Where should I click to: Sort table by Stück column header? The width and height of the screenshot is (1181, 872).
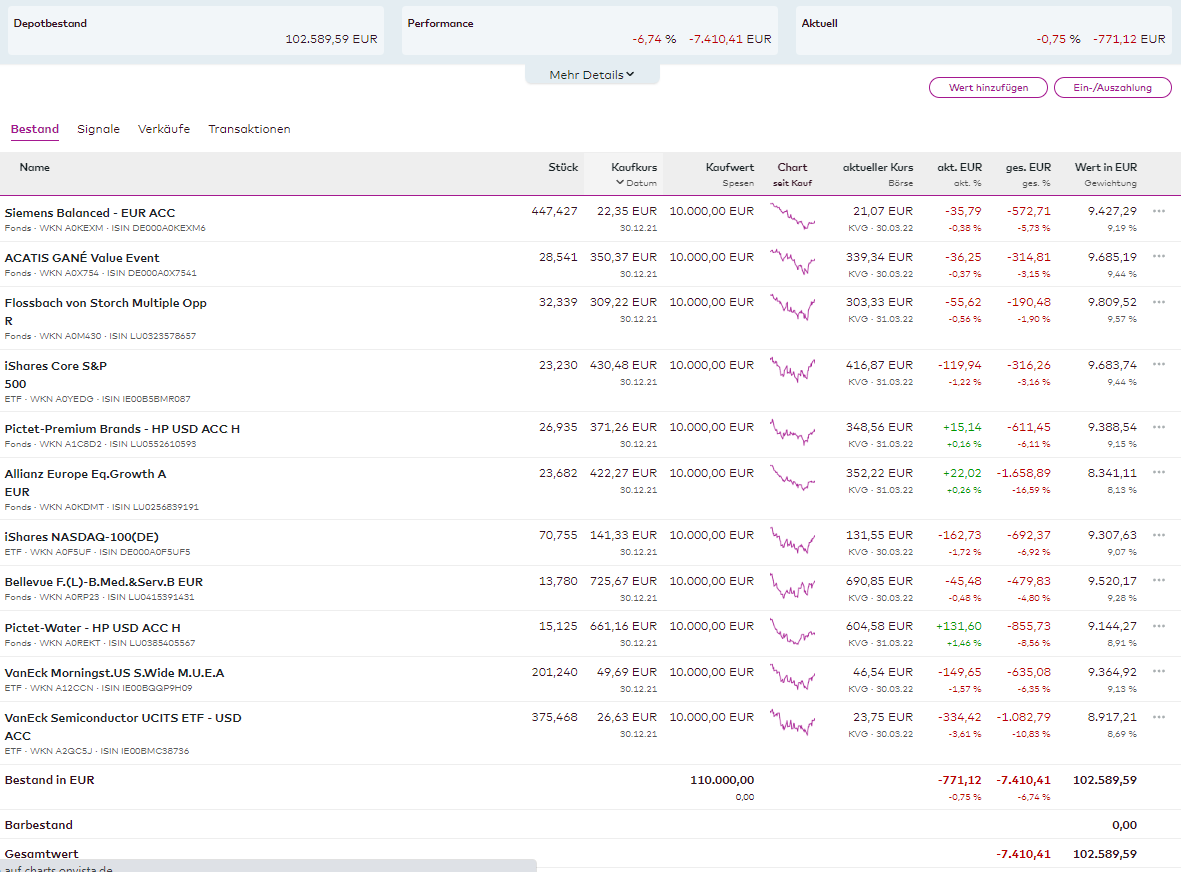pos(562,168)
